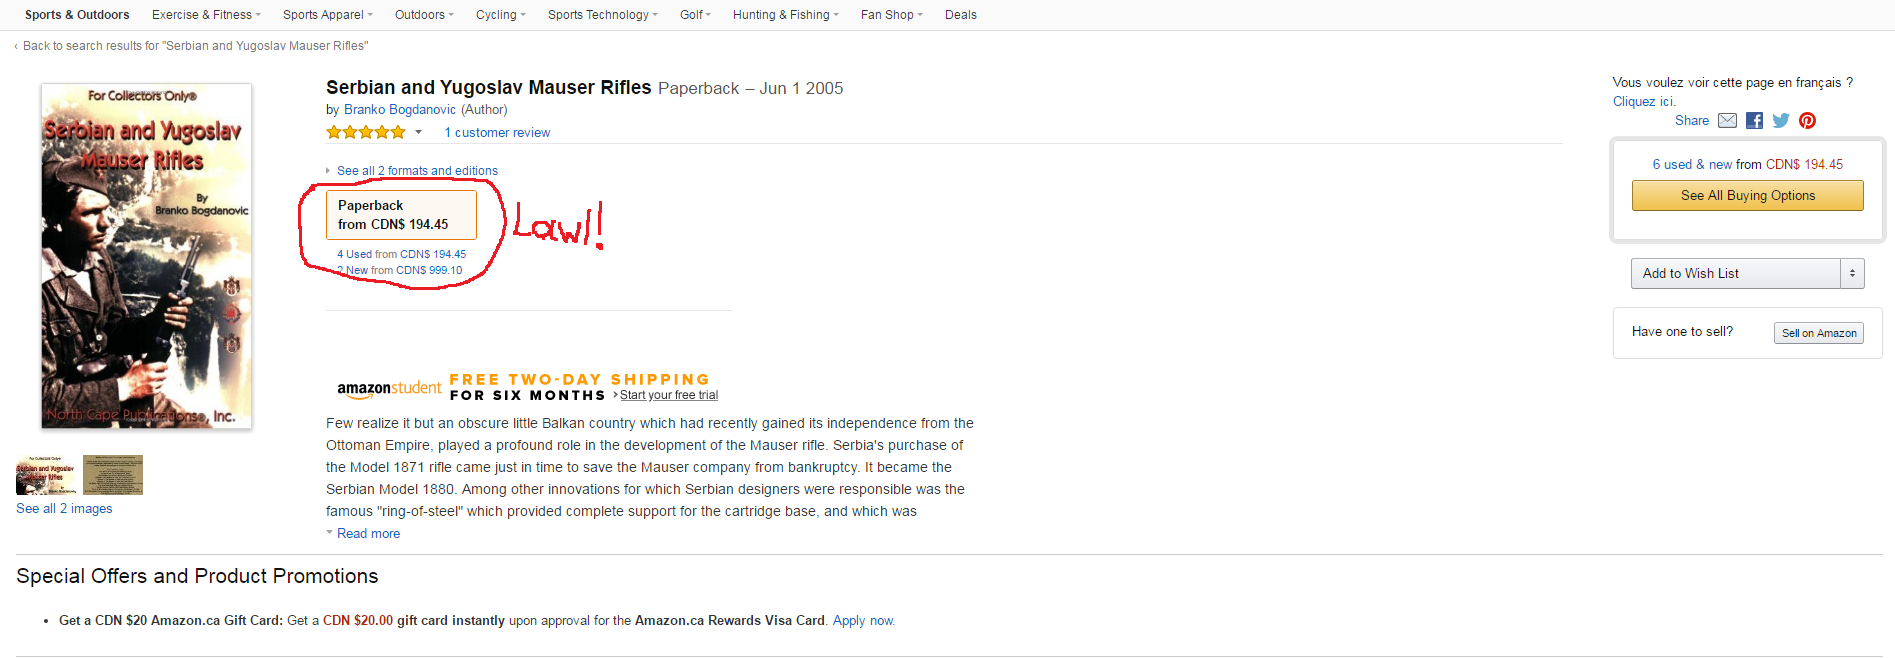The image size is (1895, 658).
Task: Share the book on Facebook
Action: (1754, 121)
